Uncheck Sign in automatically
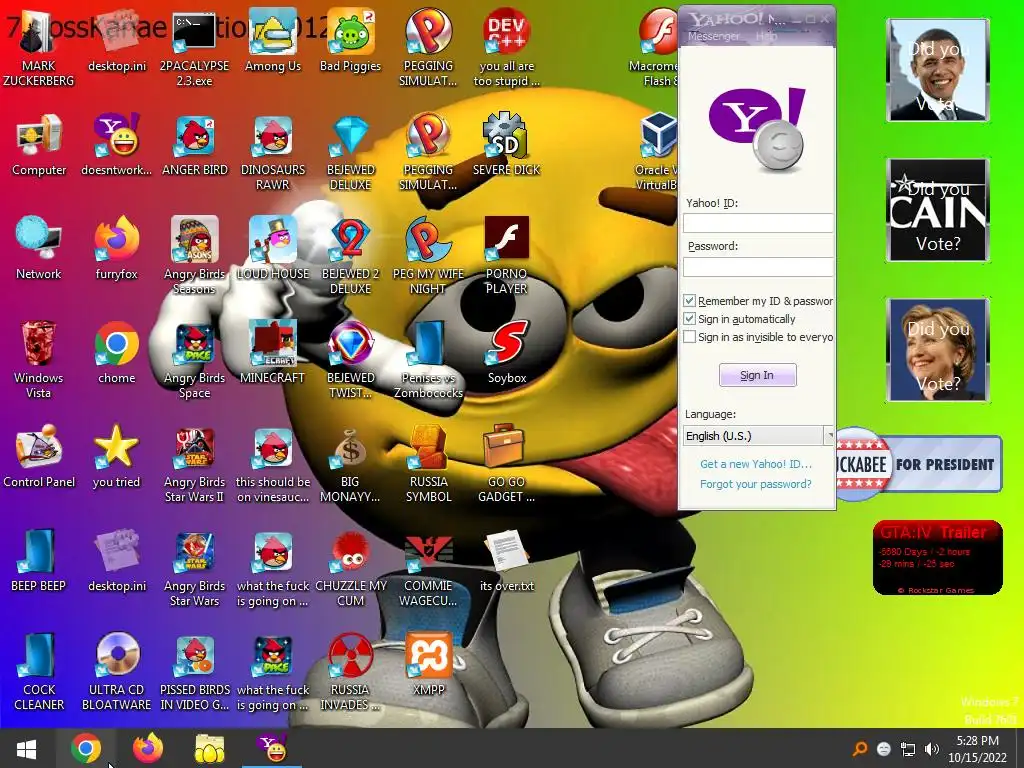This screenshot has width=1024, height=768. click(x=689, y=319)
